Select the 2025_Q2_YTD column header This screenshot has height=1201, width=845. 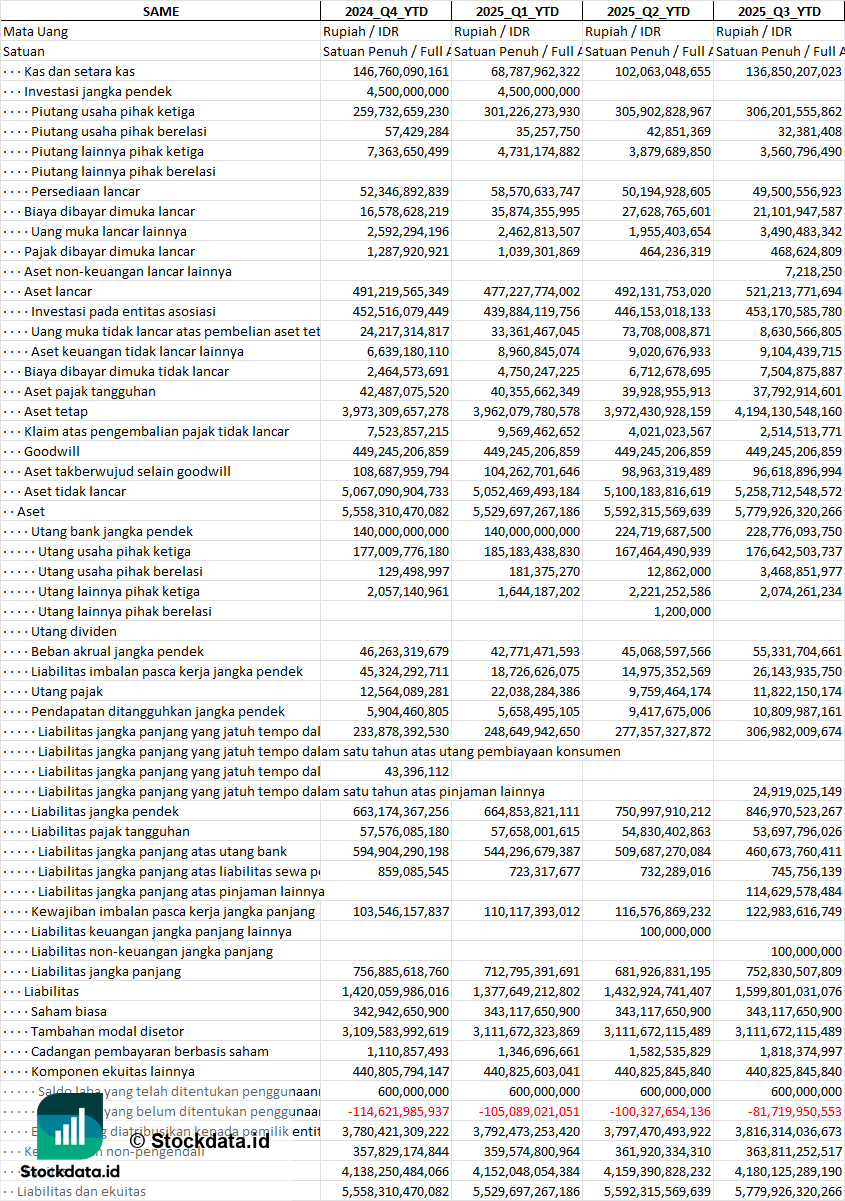648,11
